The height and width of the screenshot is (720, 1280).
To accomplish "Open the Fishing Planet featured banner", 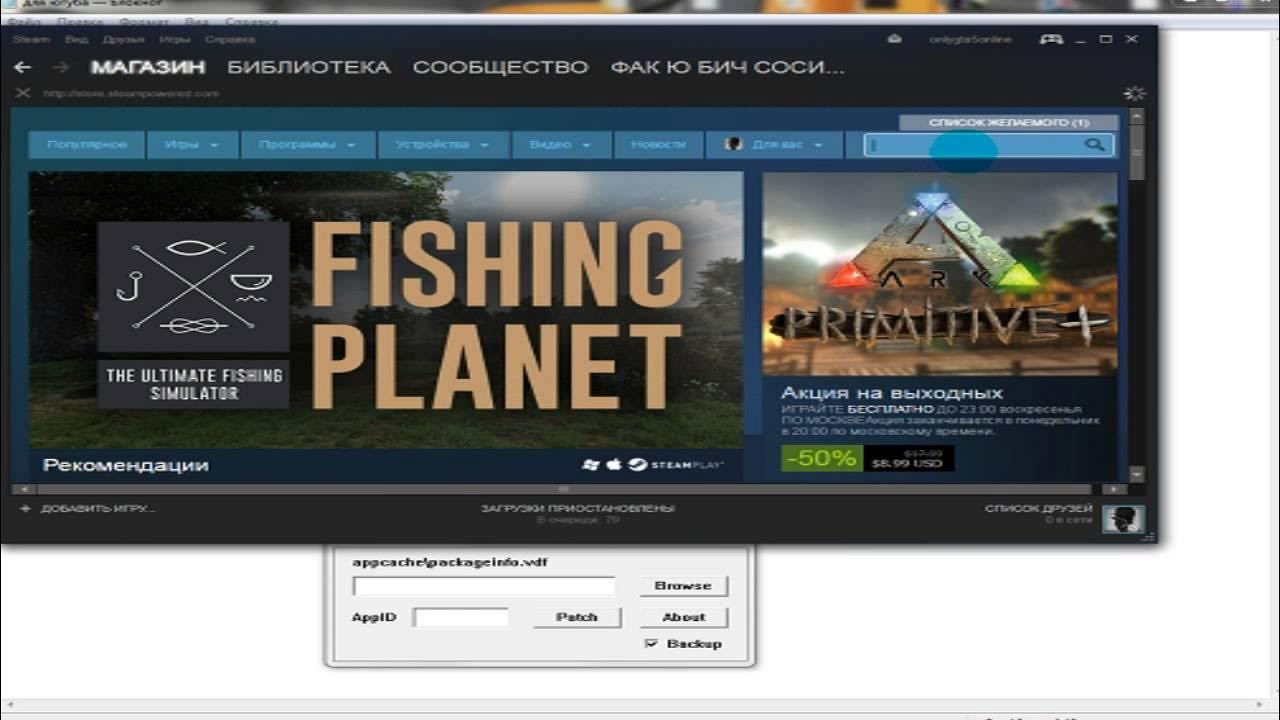I will (385, 310).
